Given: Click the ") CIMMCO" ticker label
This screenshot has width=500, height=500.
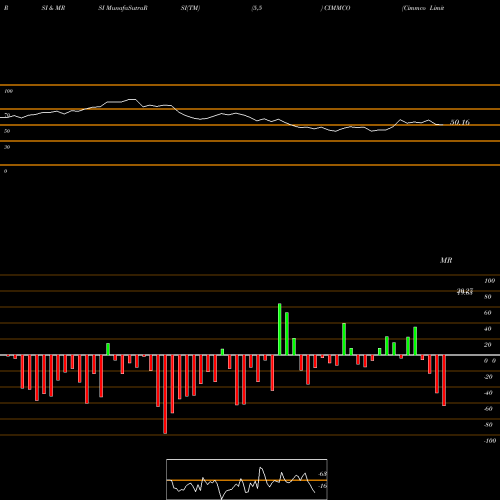Looking at the screenshot, I should 336,8.
